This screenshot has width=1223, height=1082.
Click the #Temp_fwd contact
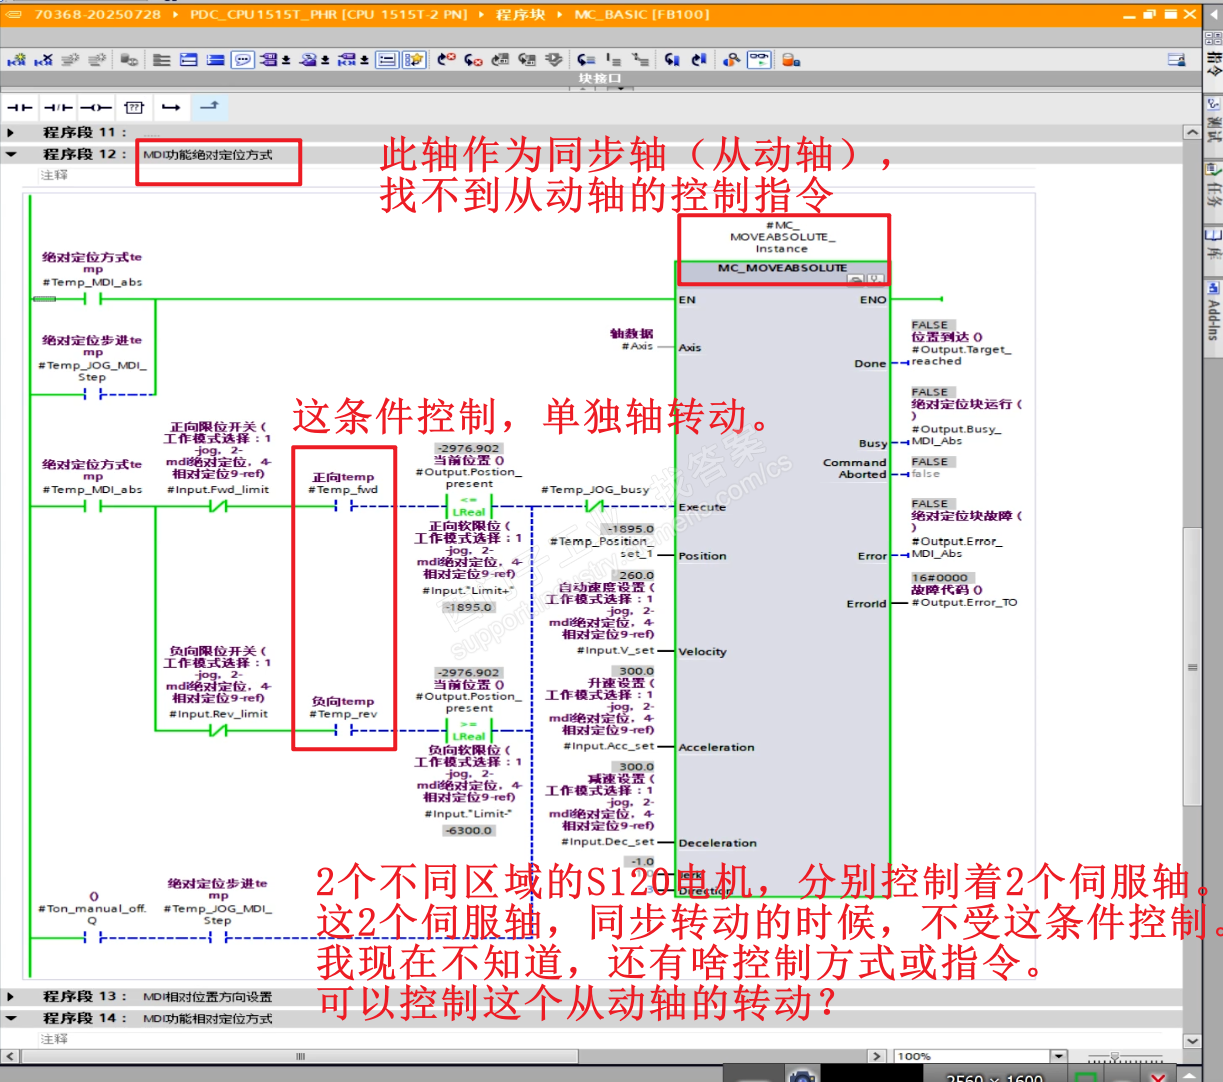tap(344, 507)
